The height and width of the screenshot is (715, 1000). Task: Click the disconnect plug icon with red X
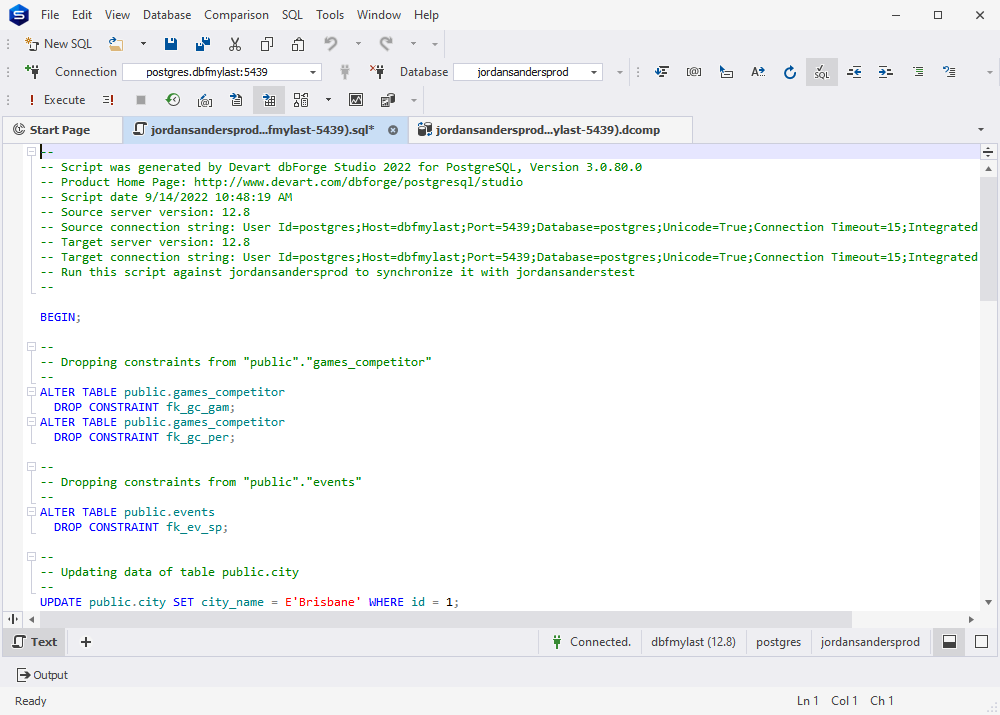click(376, 72)
